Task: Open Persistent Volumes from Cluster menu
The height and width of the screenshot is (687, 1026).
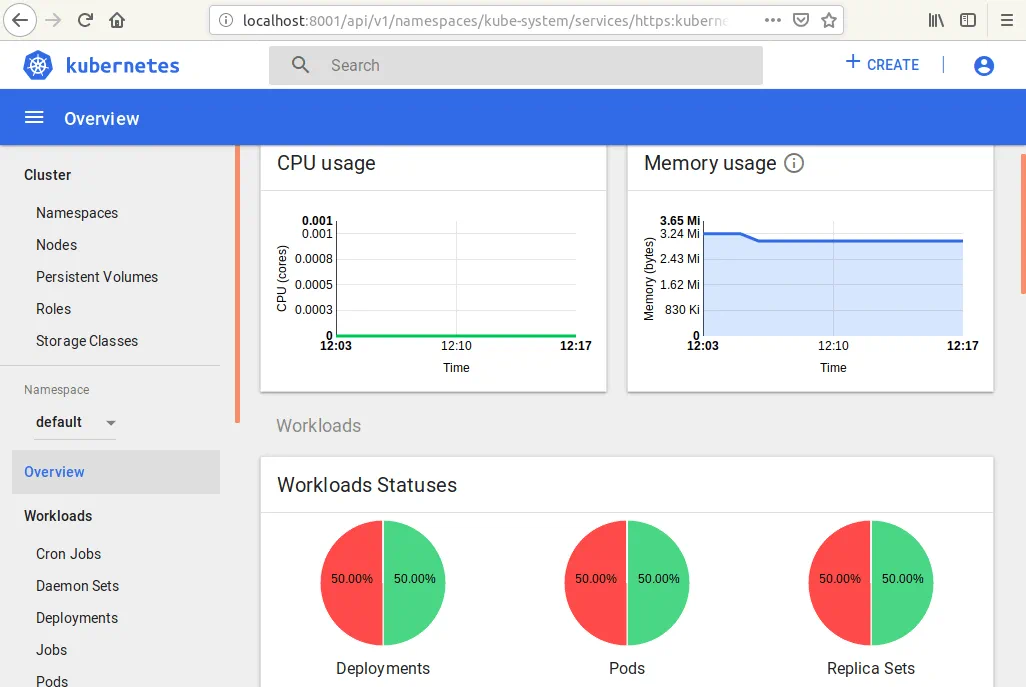Action: point(97,277)
